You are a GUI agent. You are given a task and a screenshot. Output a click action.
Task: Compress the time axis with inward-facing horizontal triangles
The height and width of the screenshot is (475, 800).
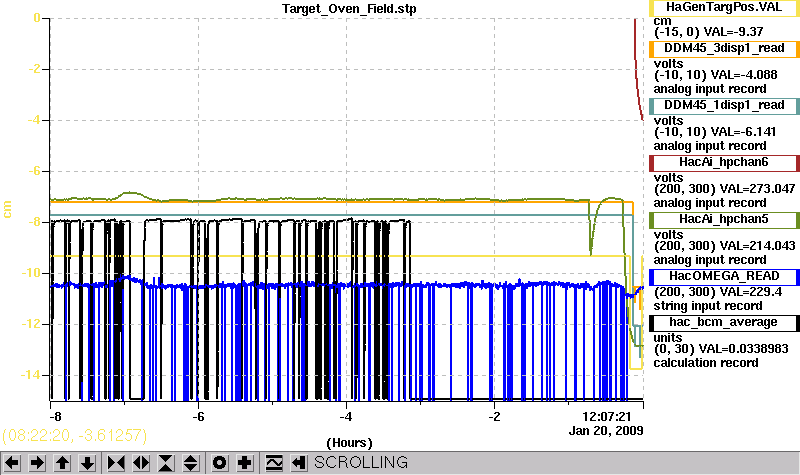pyautogui.click(x=116, y=463)
